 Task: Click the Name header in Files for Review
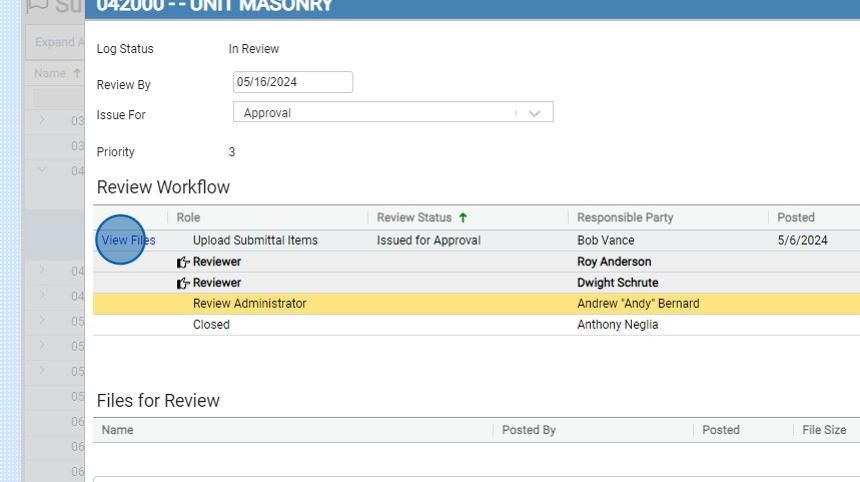[x=118, y=430]
